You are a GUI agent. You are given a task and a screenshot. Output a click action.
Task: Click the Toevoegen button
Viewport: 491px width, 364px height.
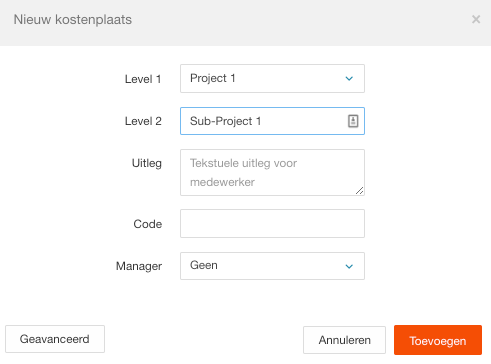pyautogui.click(x=438, y=340)
